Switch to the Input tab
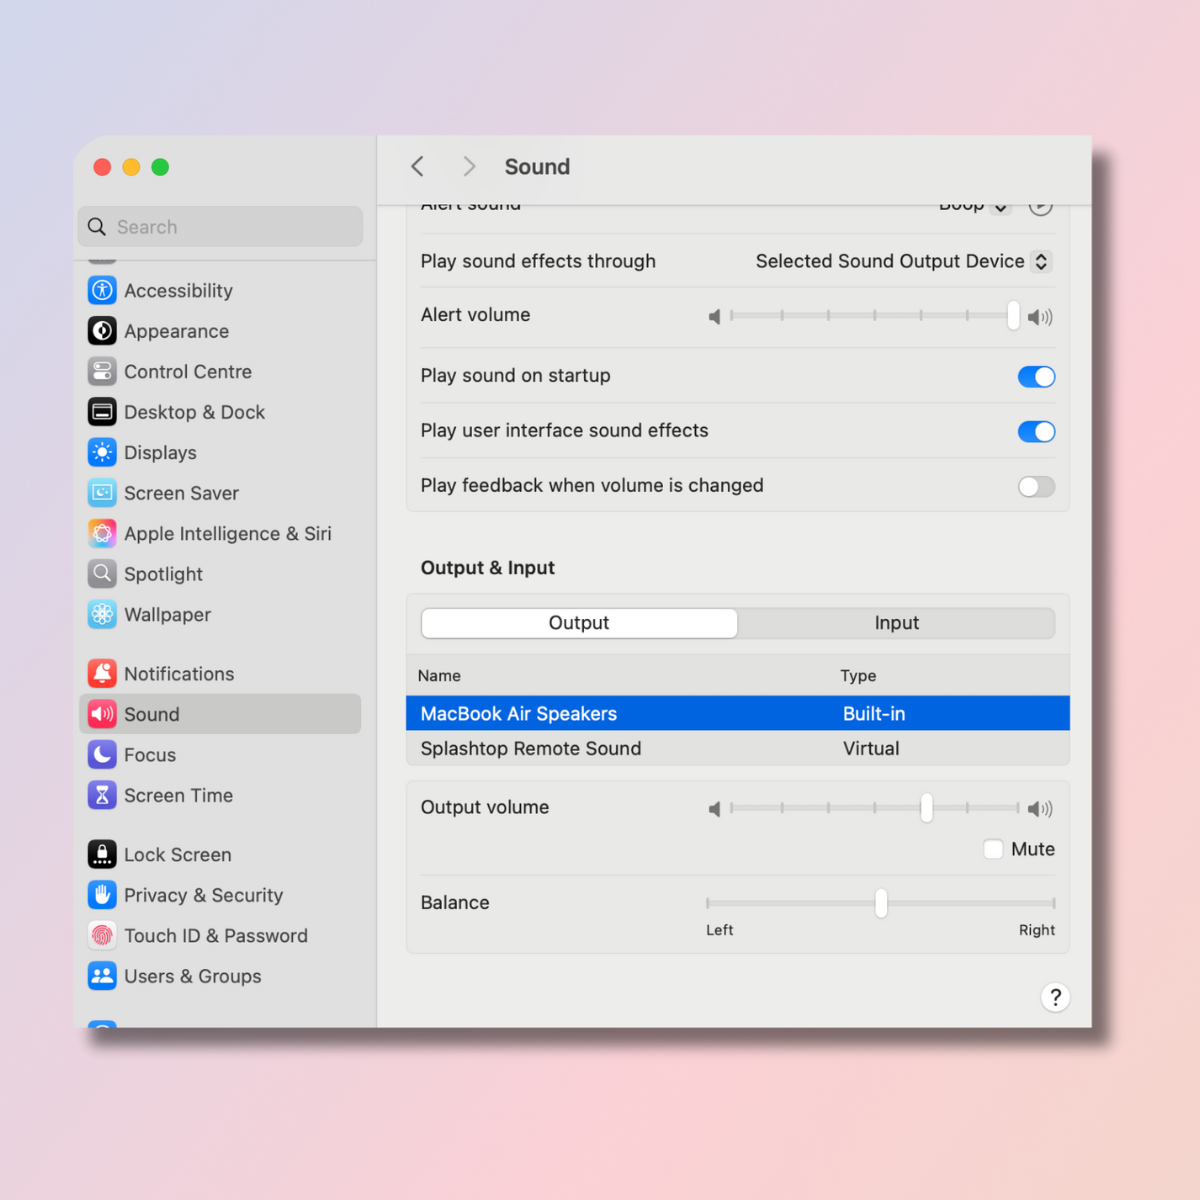The image size is (1200, 1200). (896, 622)
